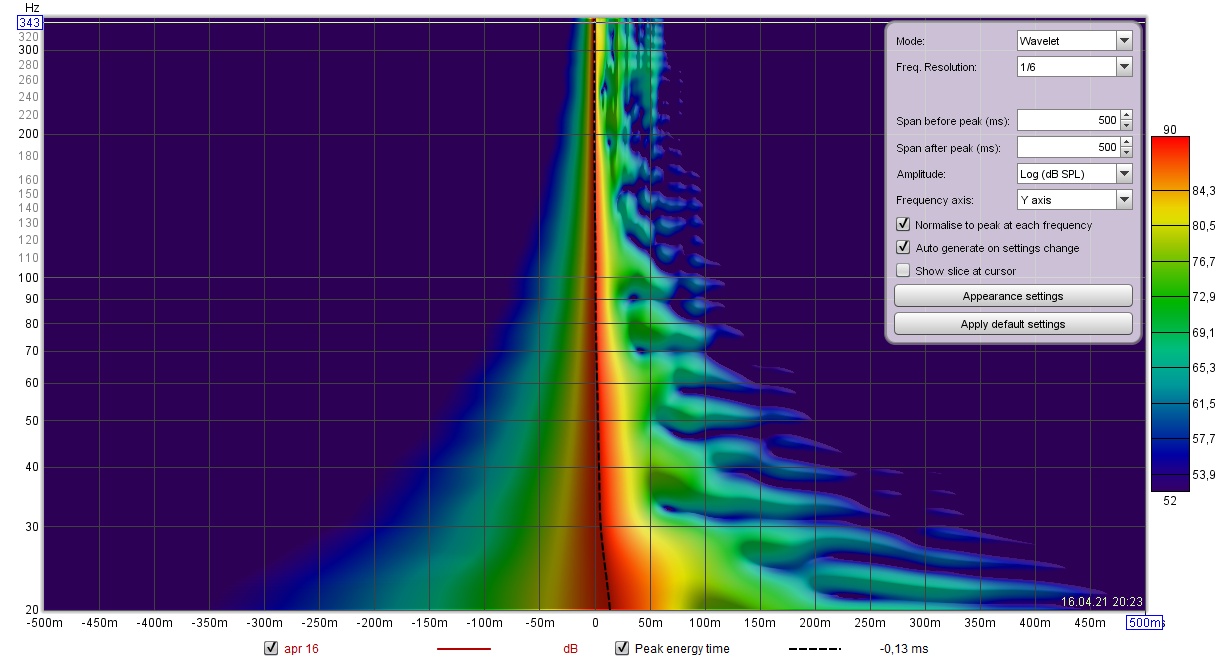Click the Span before peak input field

tap(1068, 120)
